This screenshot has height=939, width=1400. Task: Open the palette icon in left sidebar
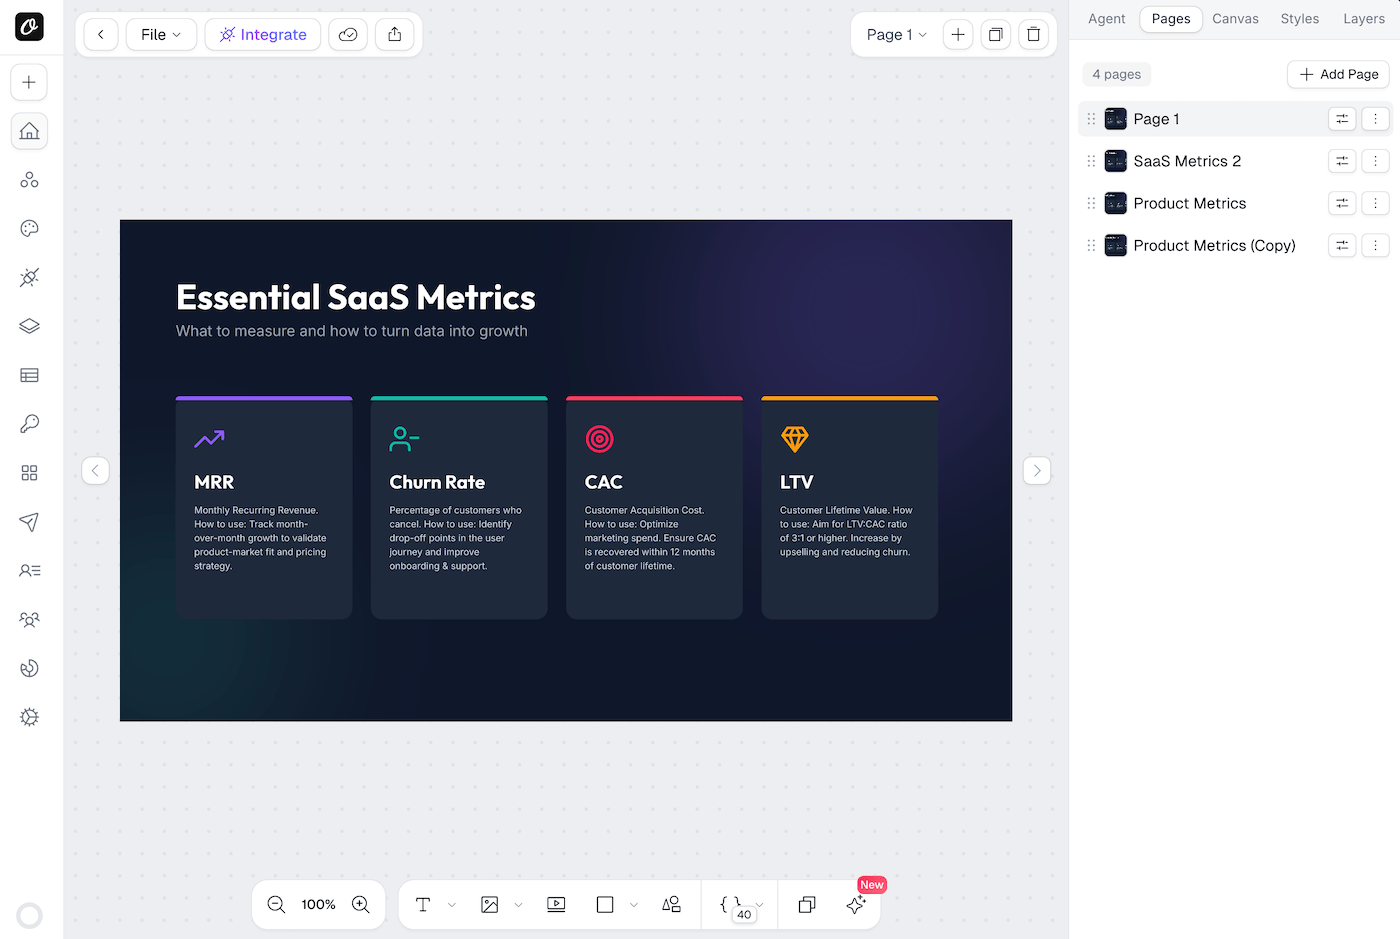29,228
